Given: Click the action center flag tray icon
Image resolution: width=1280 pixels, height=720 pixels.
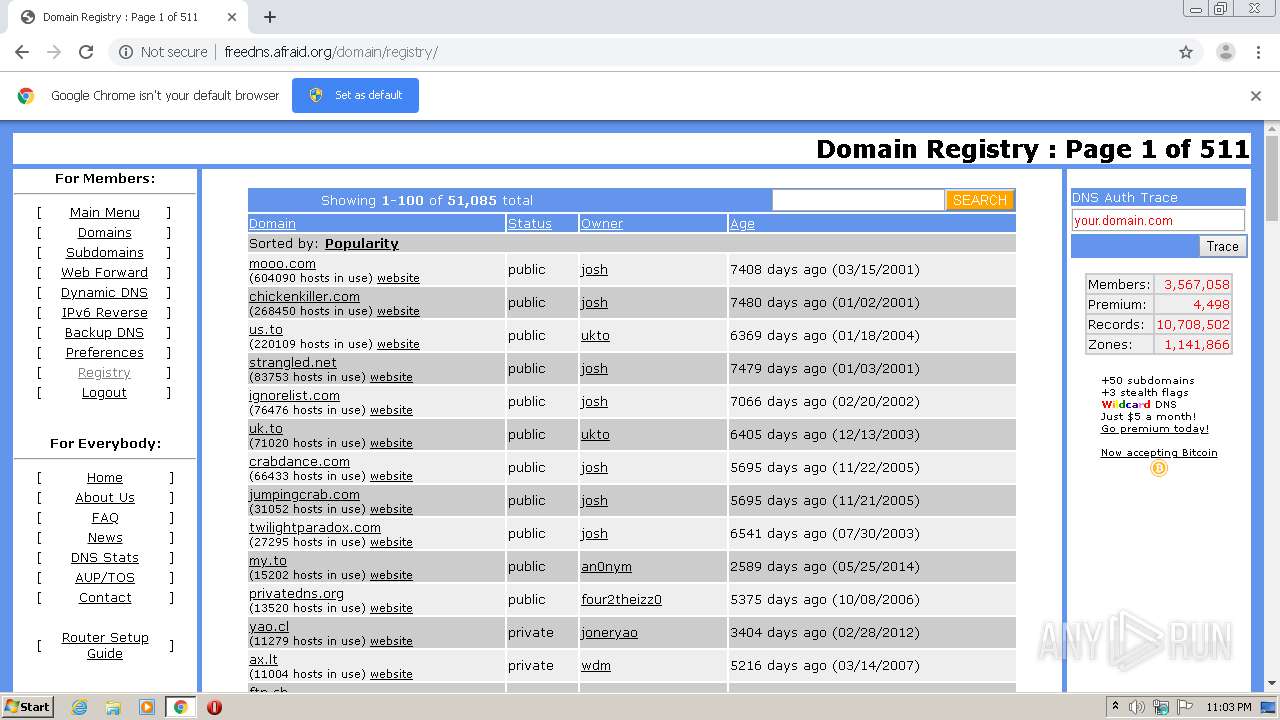Looking at the screenshot, I should 1186,707.
